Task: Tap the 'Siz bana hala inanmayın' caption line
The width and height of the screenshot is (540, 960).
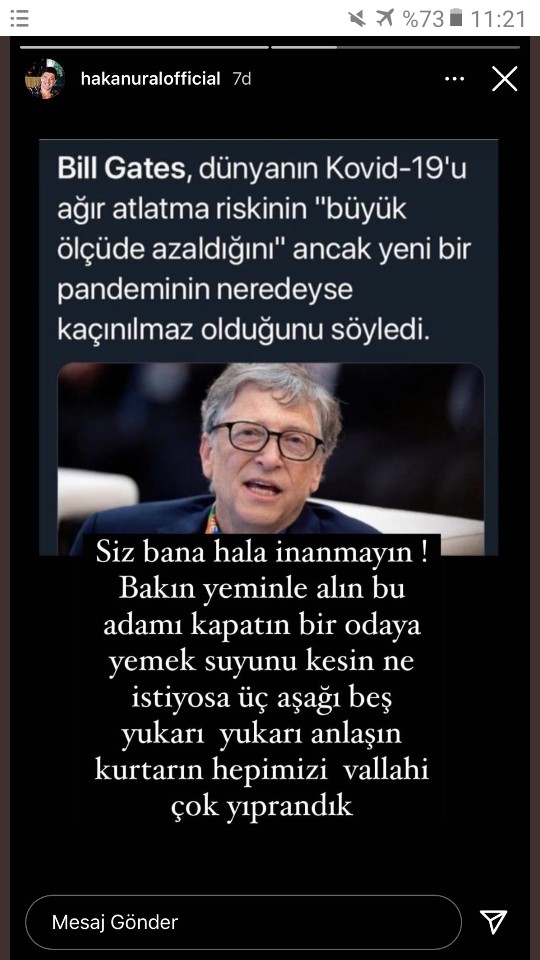Action: pyautogui.click(x=261, y=553)
